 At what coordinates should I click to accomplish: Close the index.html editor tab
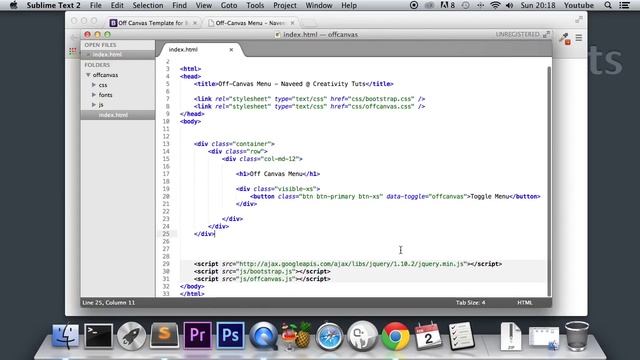231,49
